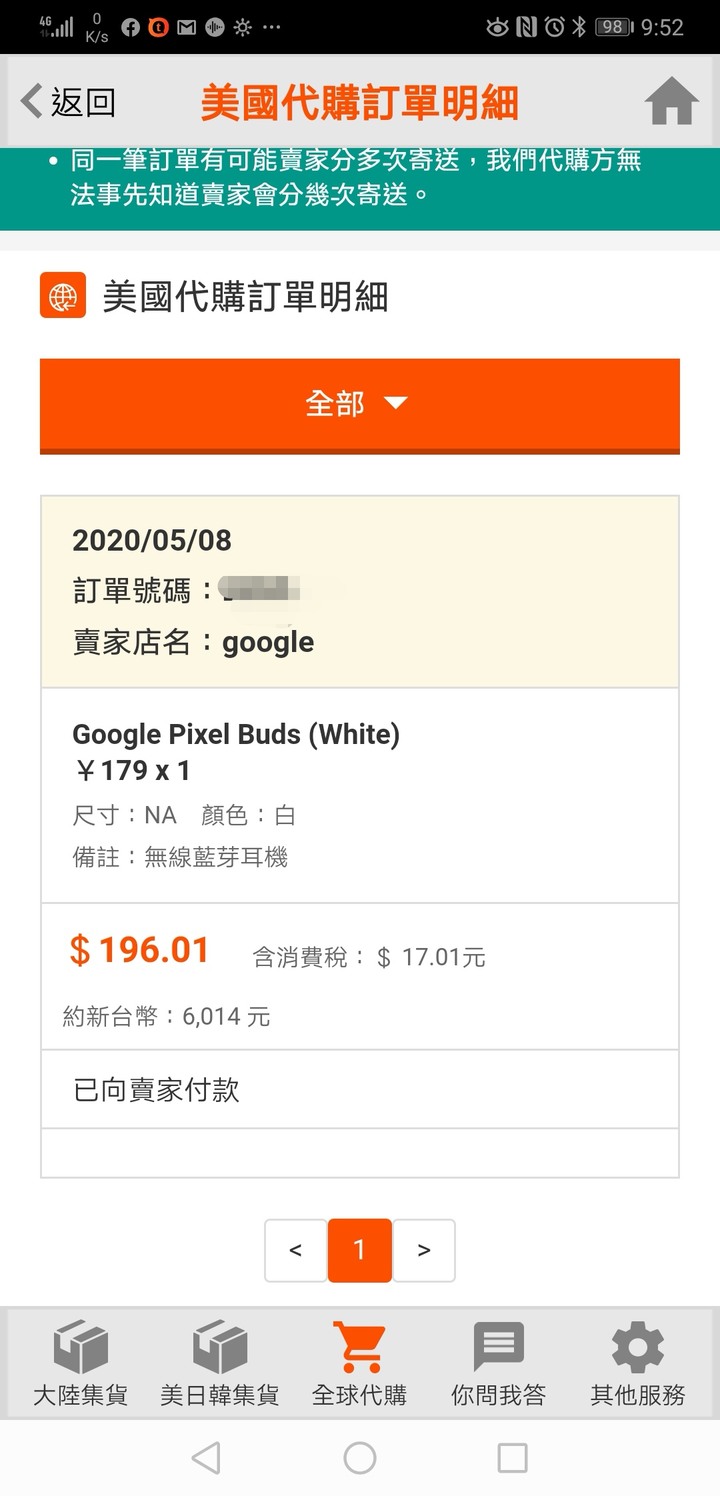720x1496 pixels.
Task: Tap the 已向賣家付款 status row
Action: [360, 1089]
